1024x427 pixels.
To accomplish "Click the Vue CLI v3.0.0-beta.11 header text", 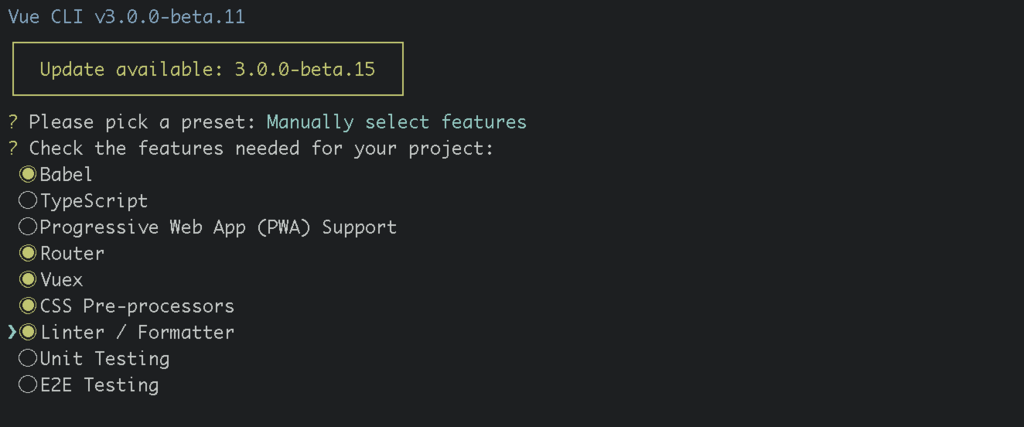I will click(127, 16).
